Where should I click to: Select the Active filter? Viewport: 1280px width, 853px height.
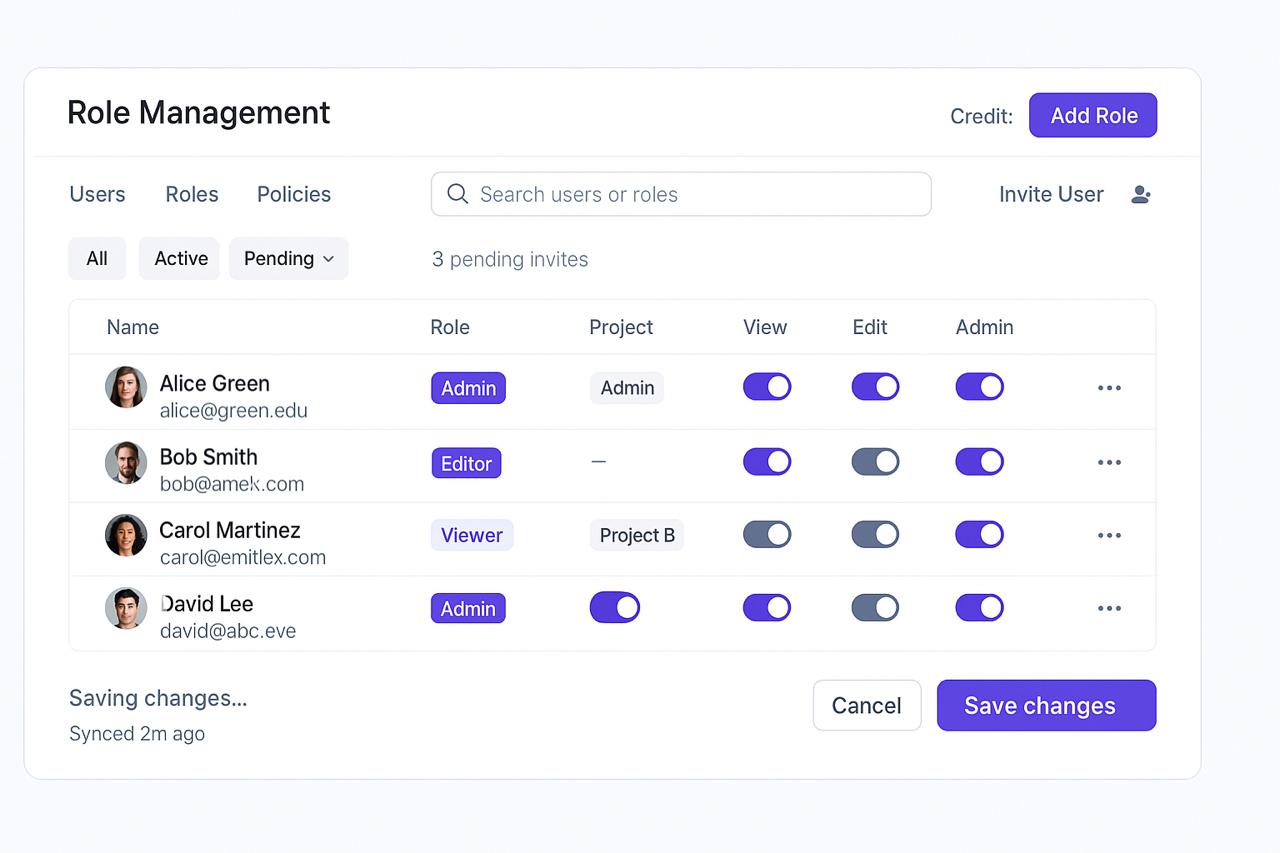click(x=181, y=258)
